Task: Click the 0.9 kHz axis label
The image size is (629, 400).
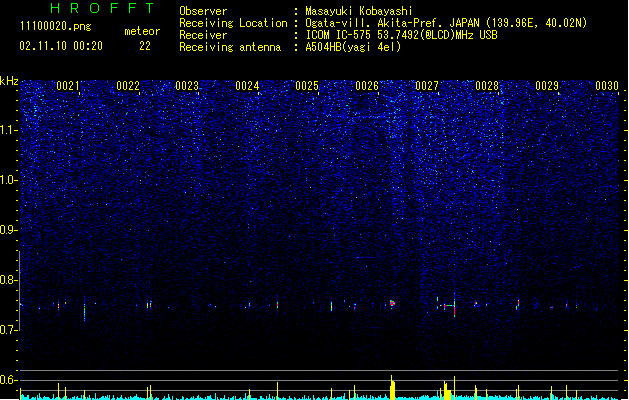Action: pos(8,230)
